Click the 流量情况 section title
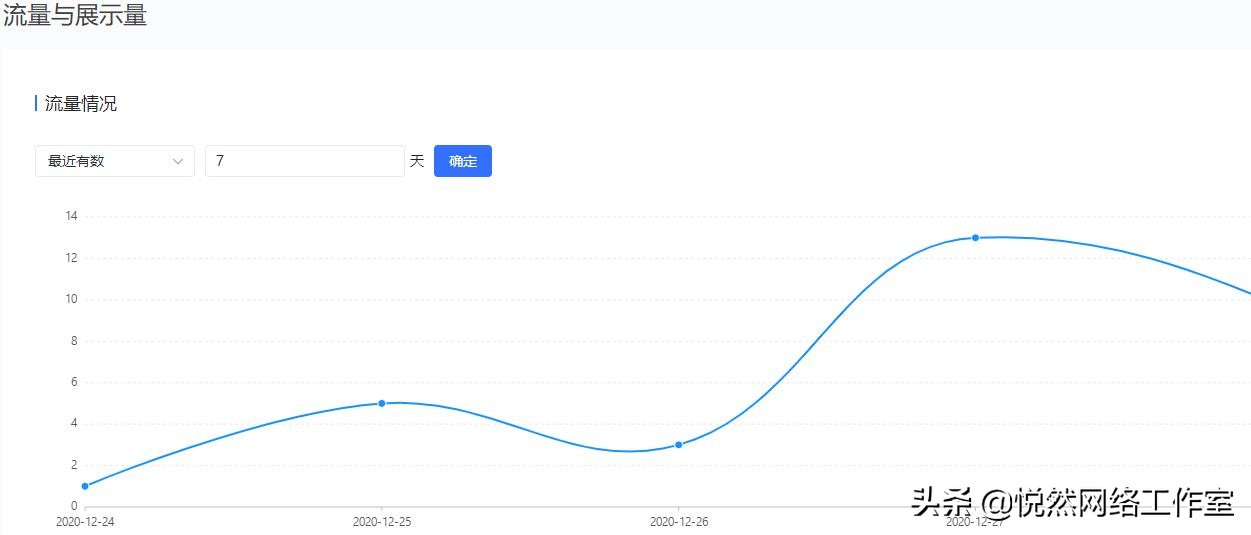 [x=81, y=104]
